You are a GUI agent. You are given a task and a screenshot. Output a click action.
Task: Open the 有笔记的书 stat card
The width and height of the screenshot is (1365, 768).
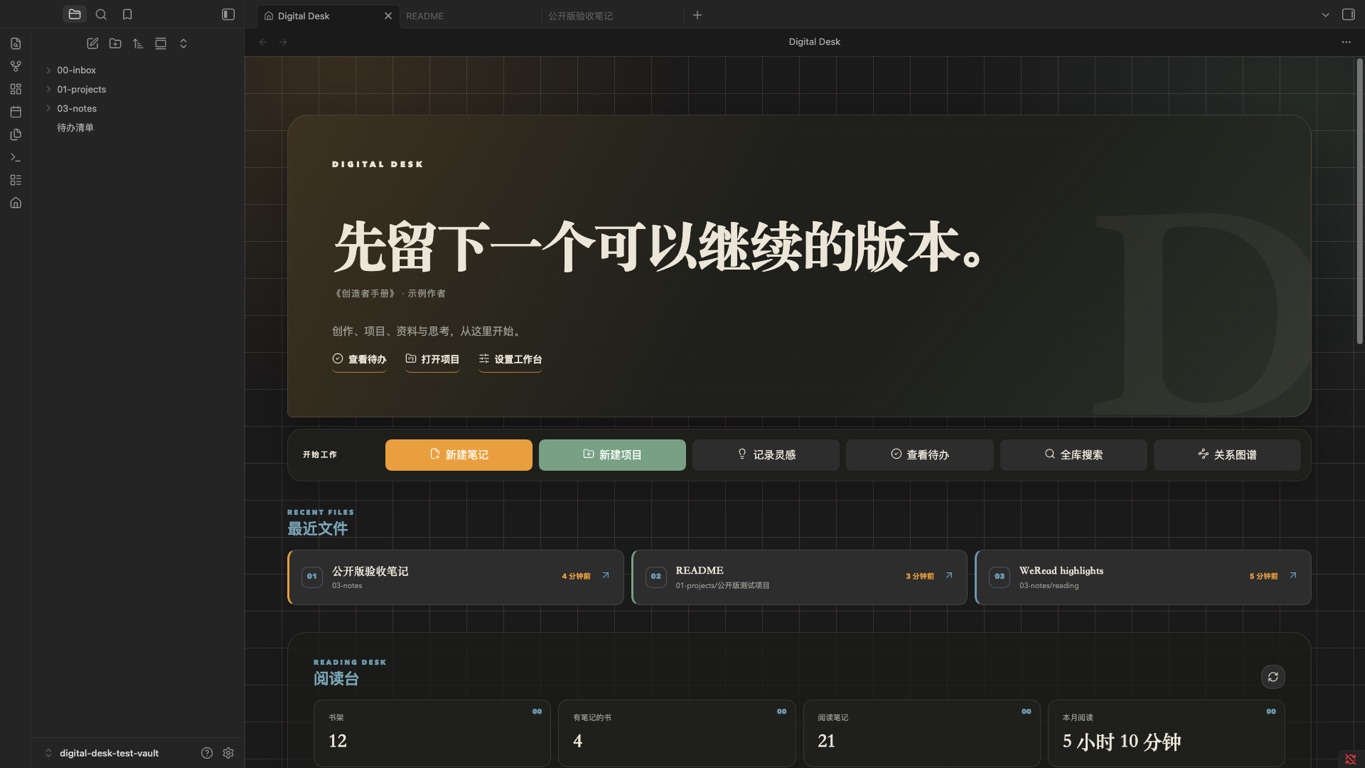pyautogui.click(x=677, y=733)
